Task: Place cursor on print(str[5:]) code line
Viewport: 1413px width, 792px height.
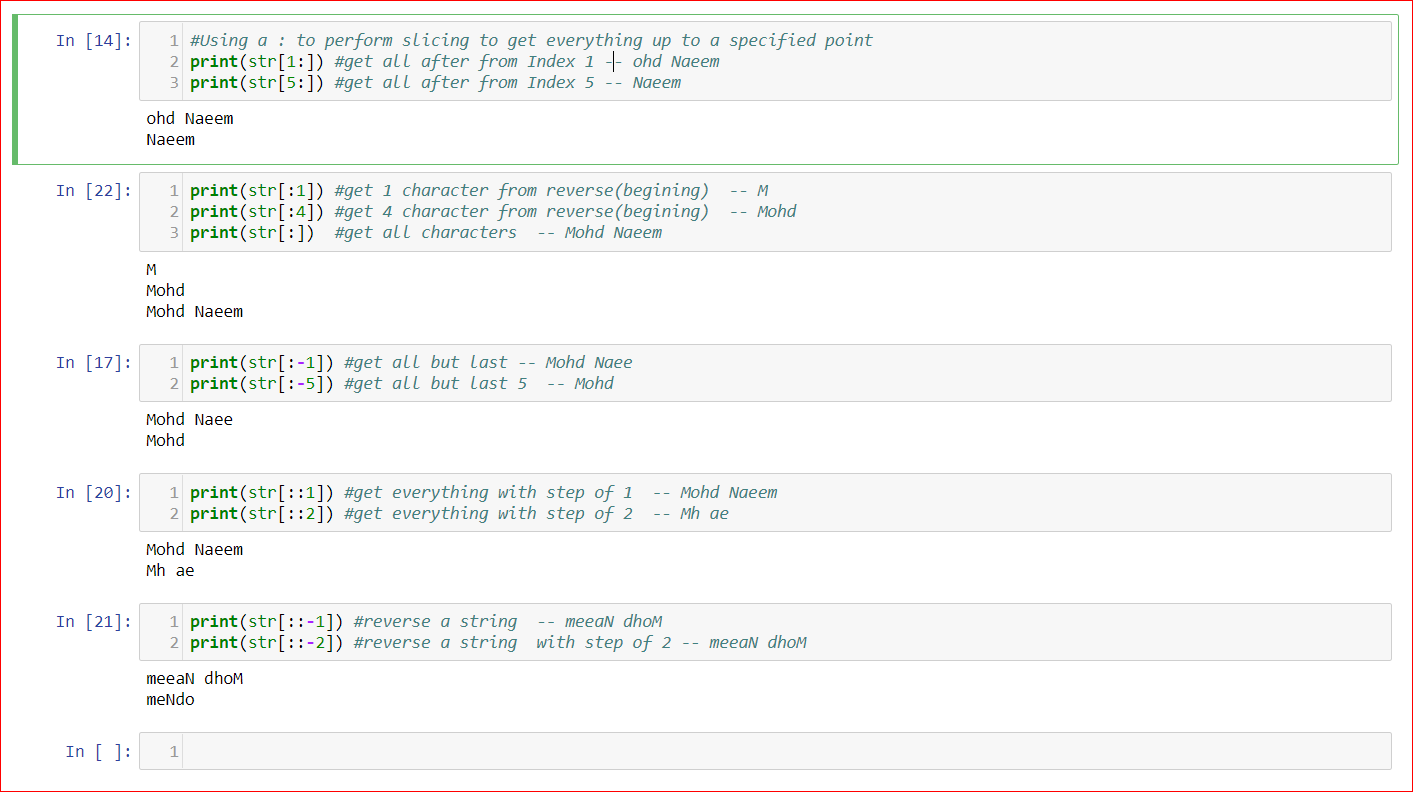Action: 436,83
